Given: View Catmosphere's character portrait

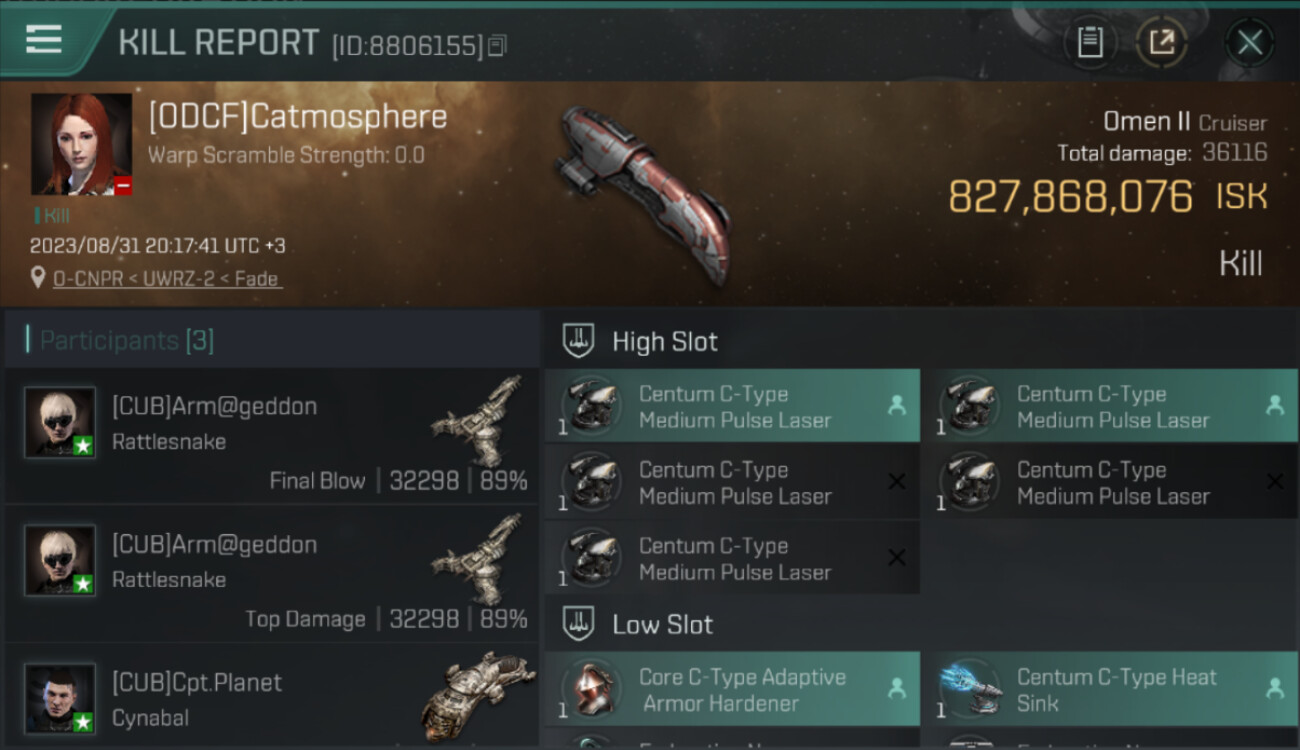Looking at the screenshot, I should [81, 144].
